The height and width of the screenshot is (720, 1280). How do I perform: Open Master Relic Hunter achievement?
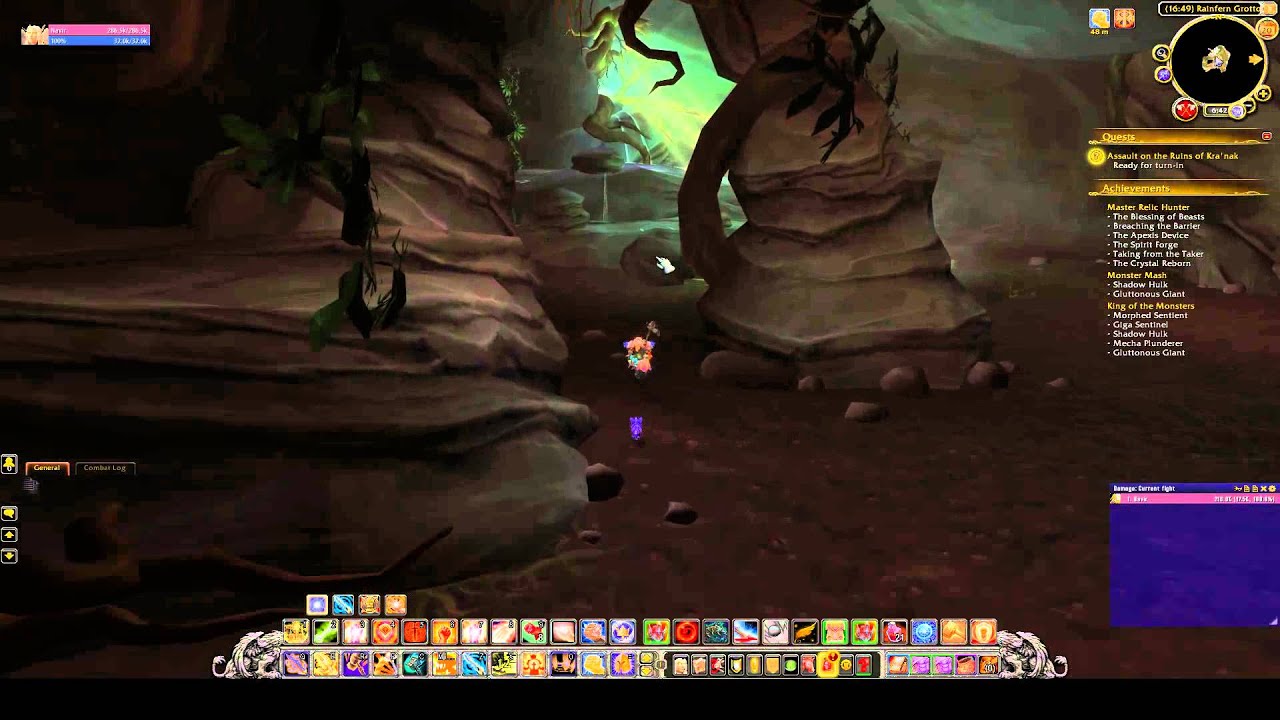pos(1148,207)
